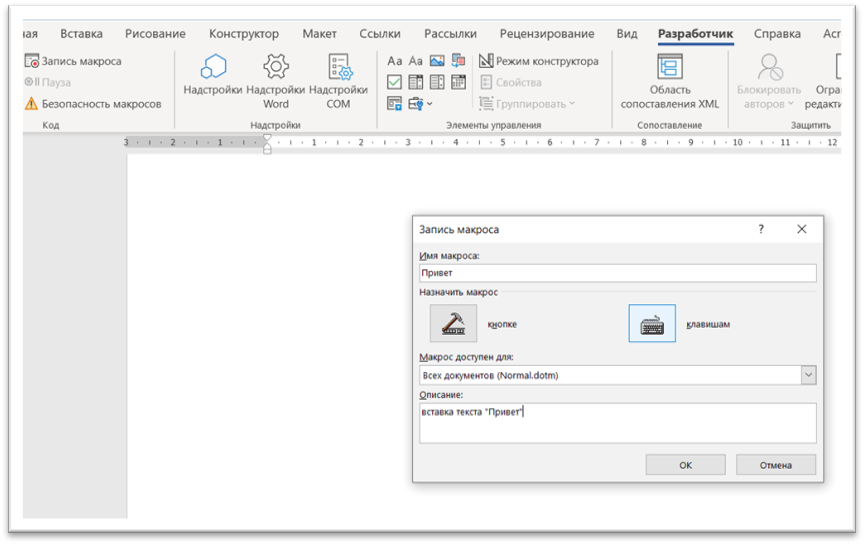The image size is (865, 545).
Task: Insert rich text content control (first Aa)
Action: [x=394, y=61]
